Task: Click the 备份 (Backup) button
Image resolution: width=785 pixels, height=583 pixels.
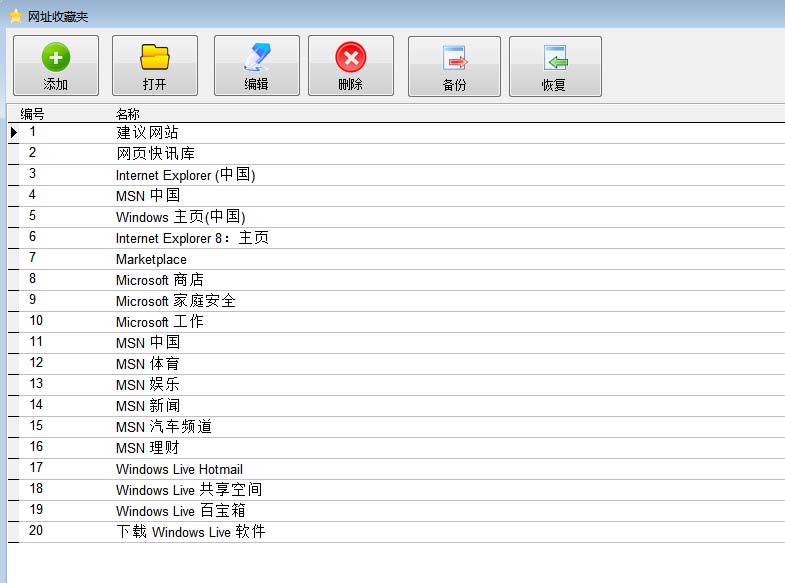Action: [x=454, y=66]
